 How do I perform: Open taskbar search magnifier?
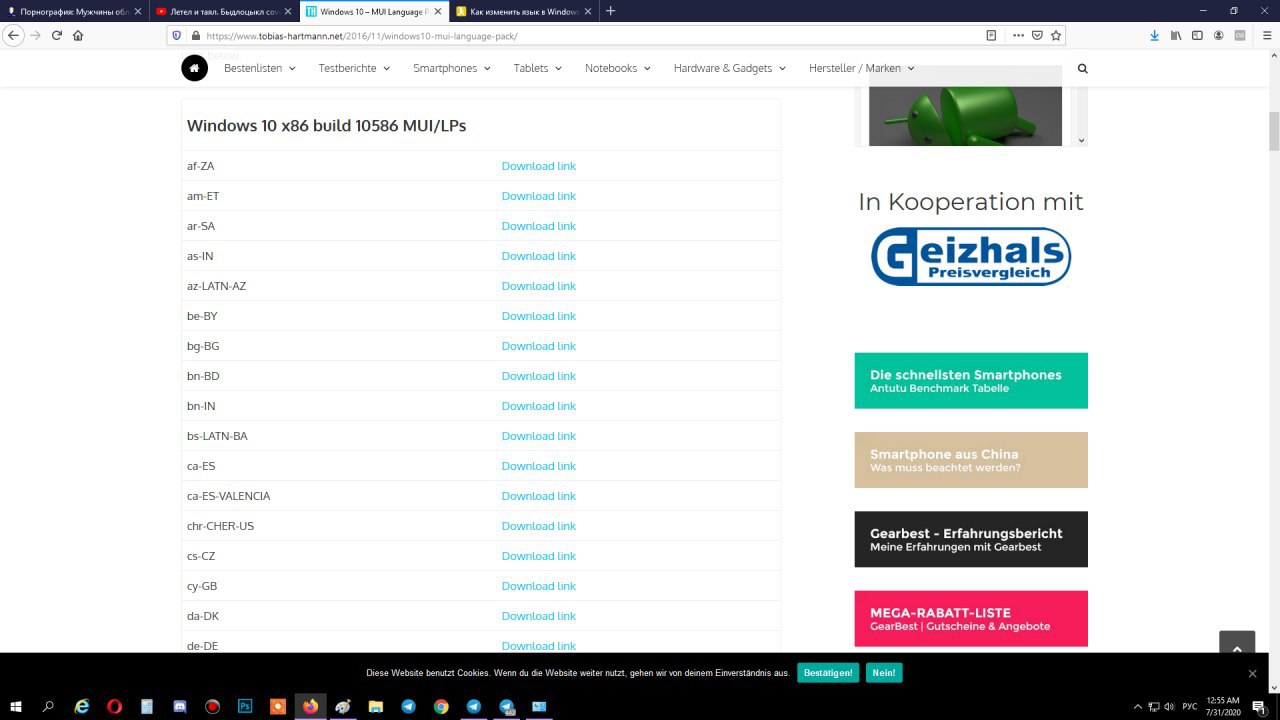click(x=48, y=706)
